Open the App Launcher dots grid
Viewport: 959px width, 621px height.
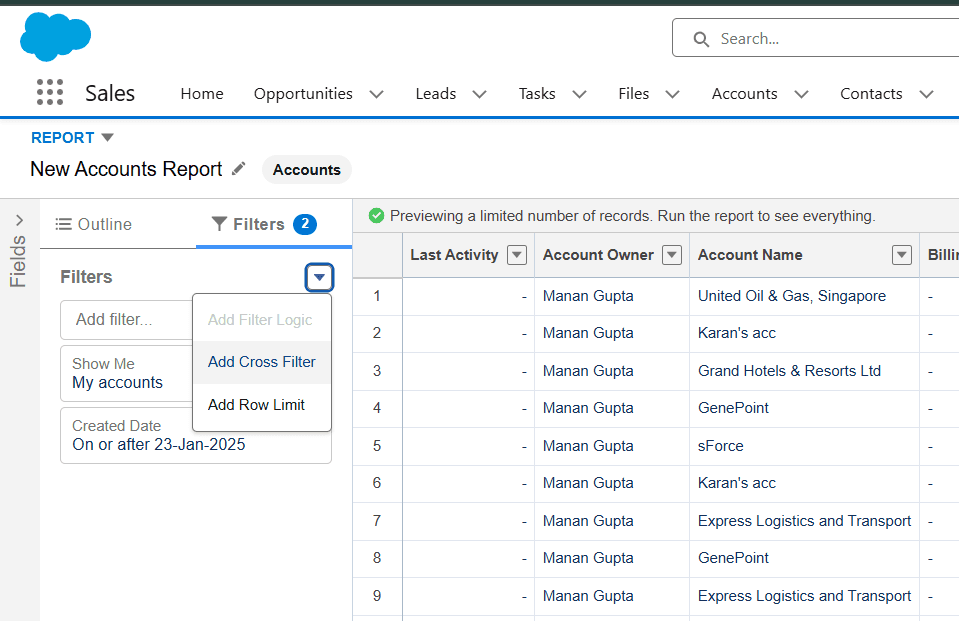[50, 92]
